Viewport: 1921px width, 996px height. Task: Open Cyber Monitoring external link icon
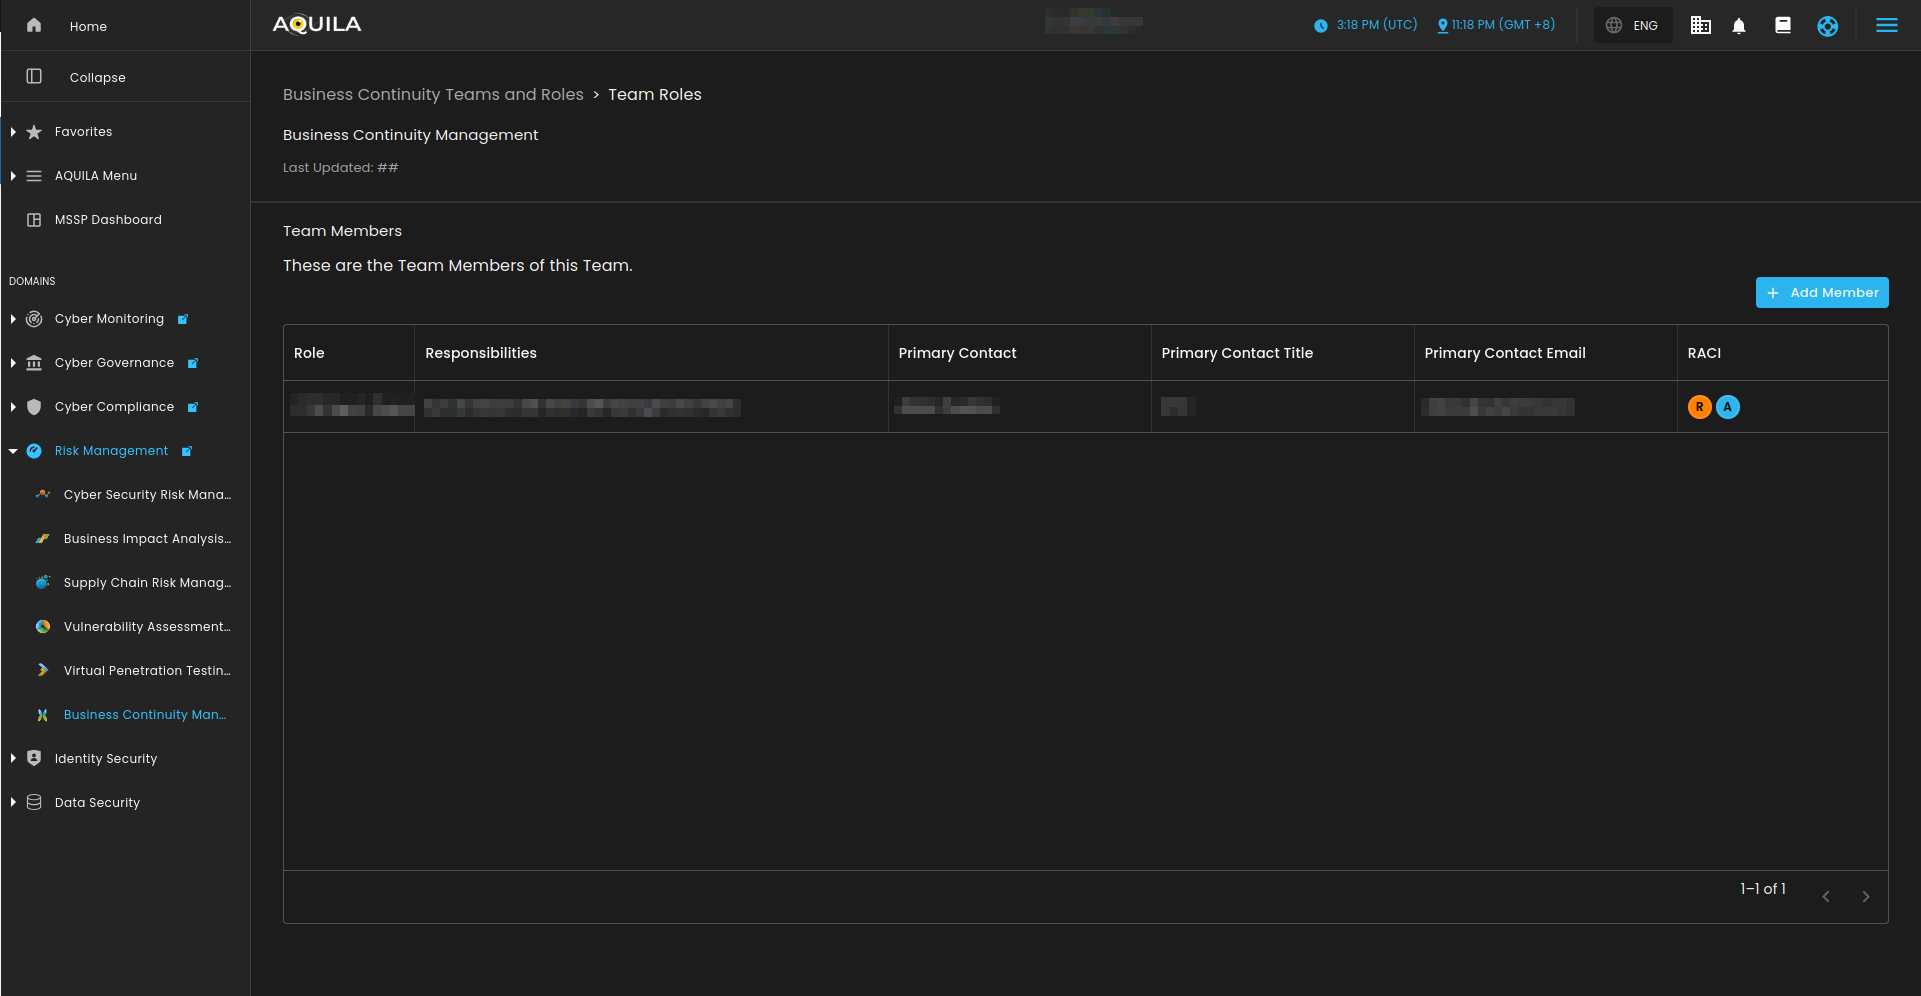(x=183, y=320)
